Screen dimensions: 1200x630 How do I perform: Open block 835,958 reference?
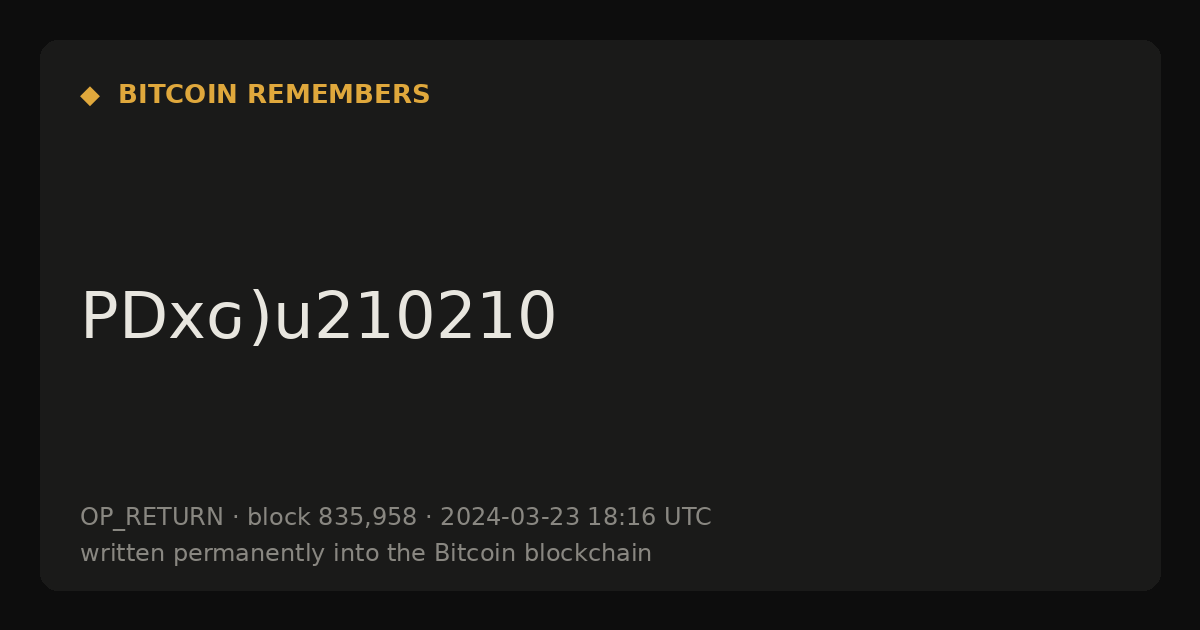click(332, 518)
